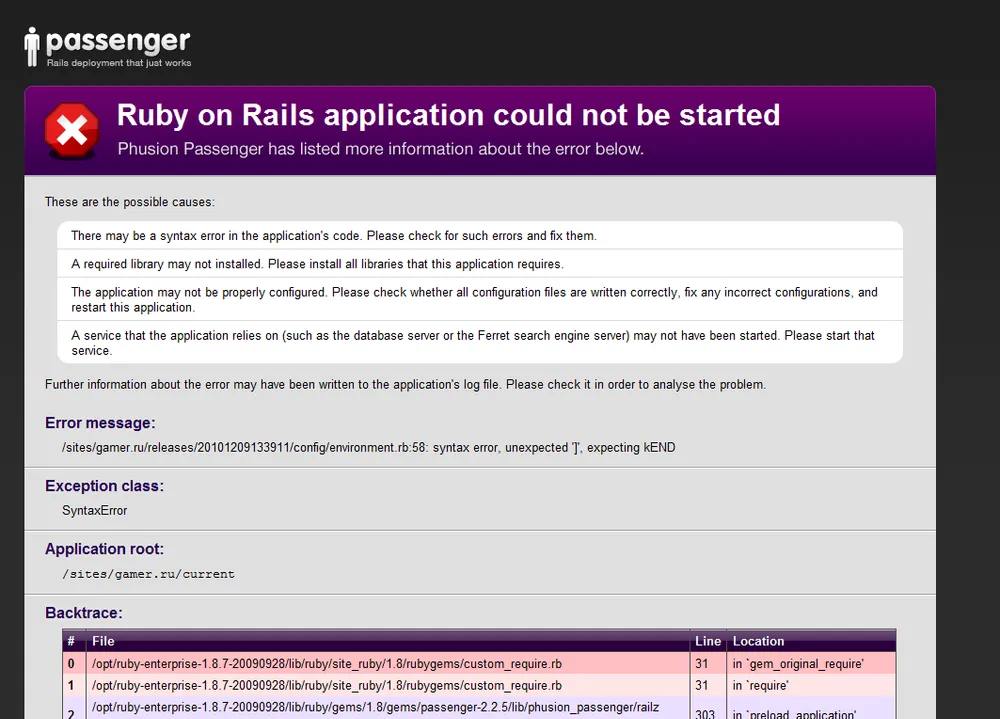Viewport: 1000px width, 719px height.
Task: Click backtrace row 1 custom_require.rb file path
Action: pyautogui.click(x=327, y=685)
